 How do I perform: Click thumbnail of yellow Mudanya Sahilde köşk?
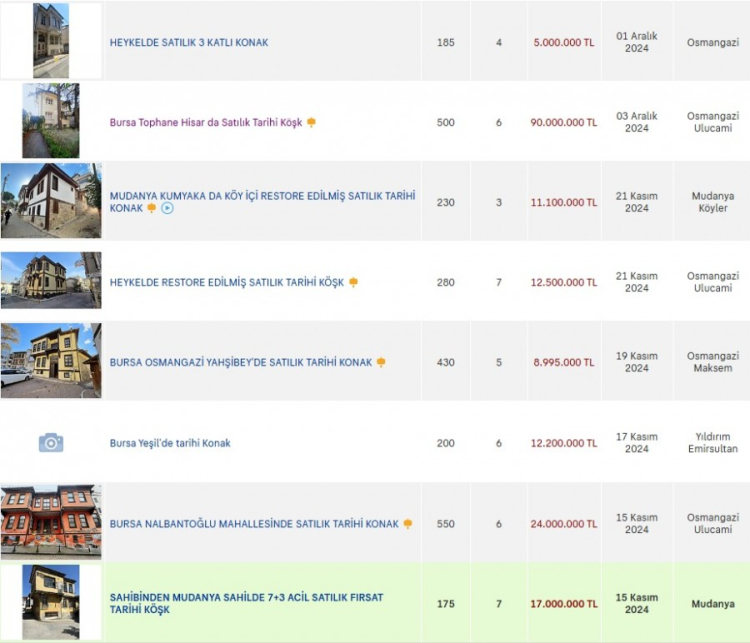51,602
